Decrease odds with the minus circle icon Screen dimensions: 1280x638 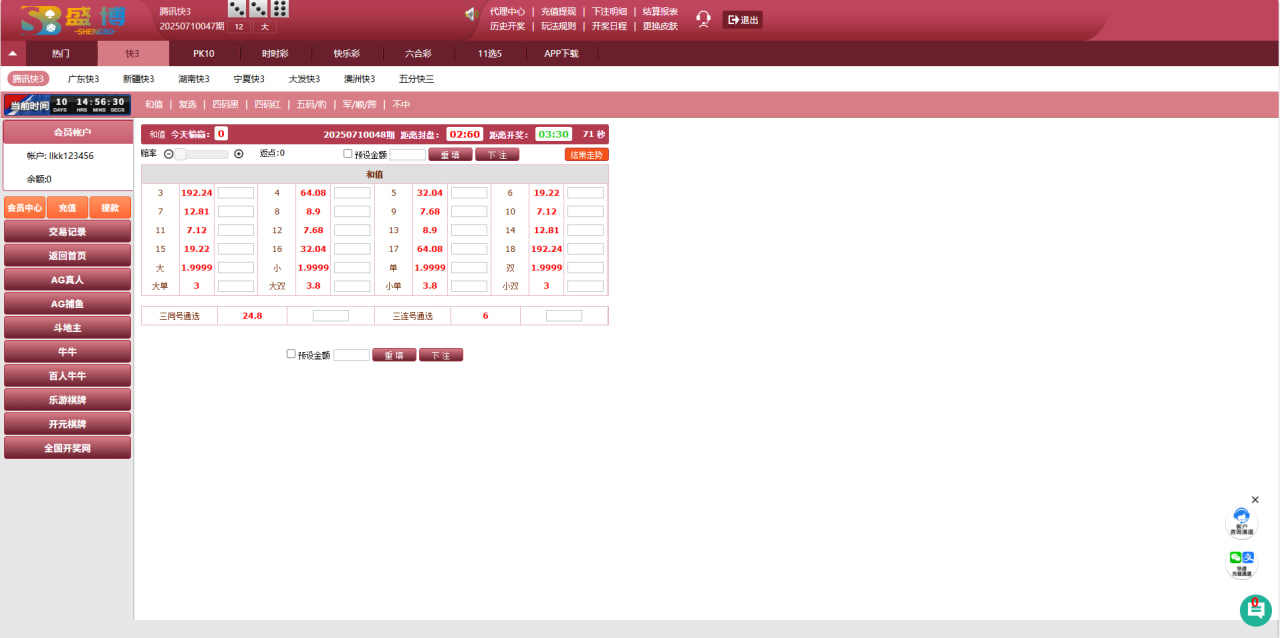coord(168,154)
